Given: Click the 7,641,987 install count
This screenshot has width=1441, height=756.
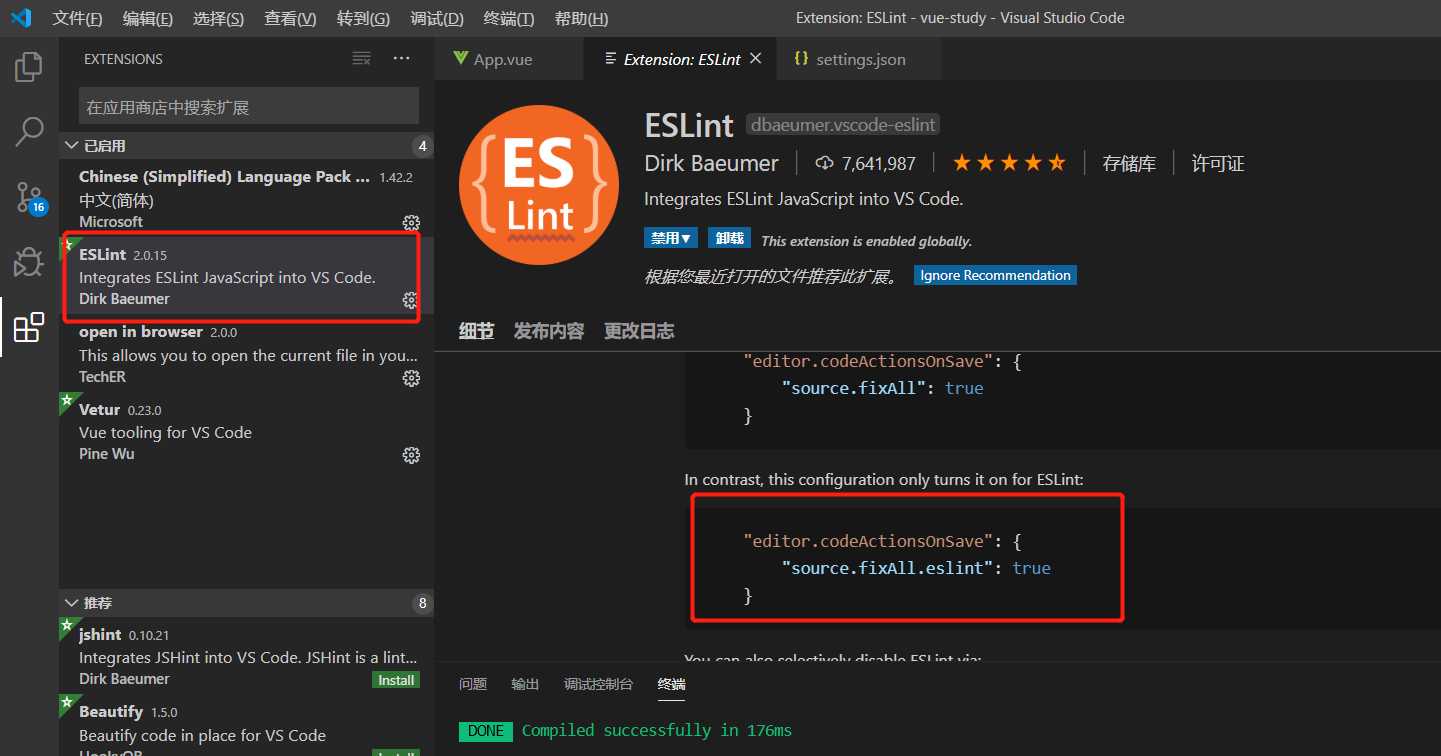Looking at the screenshot, I should (879, 163).
